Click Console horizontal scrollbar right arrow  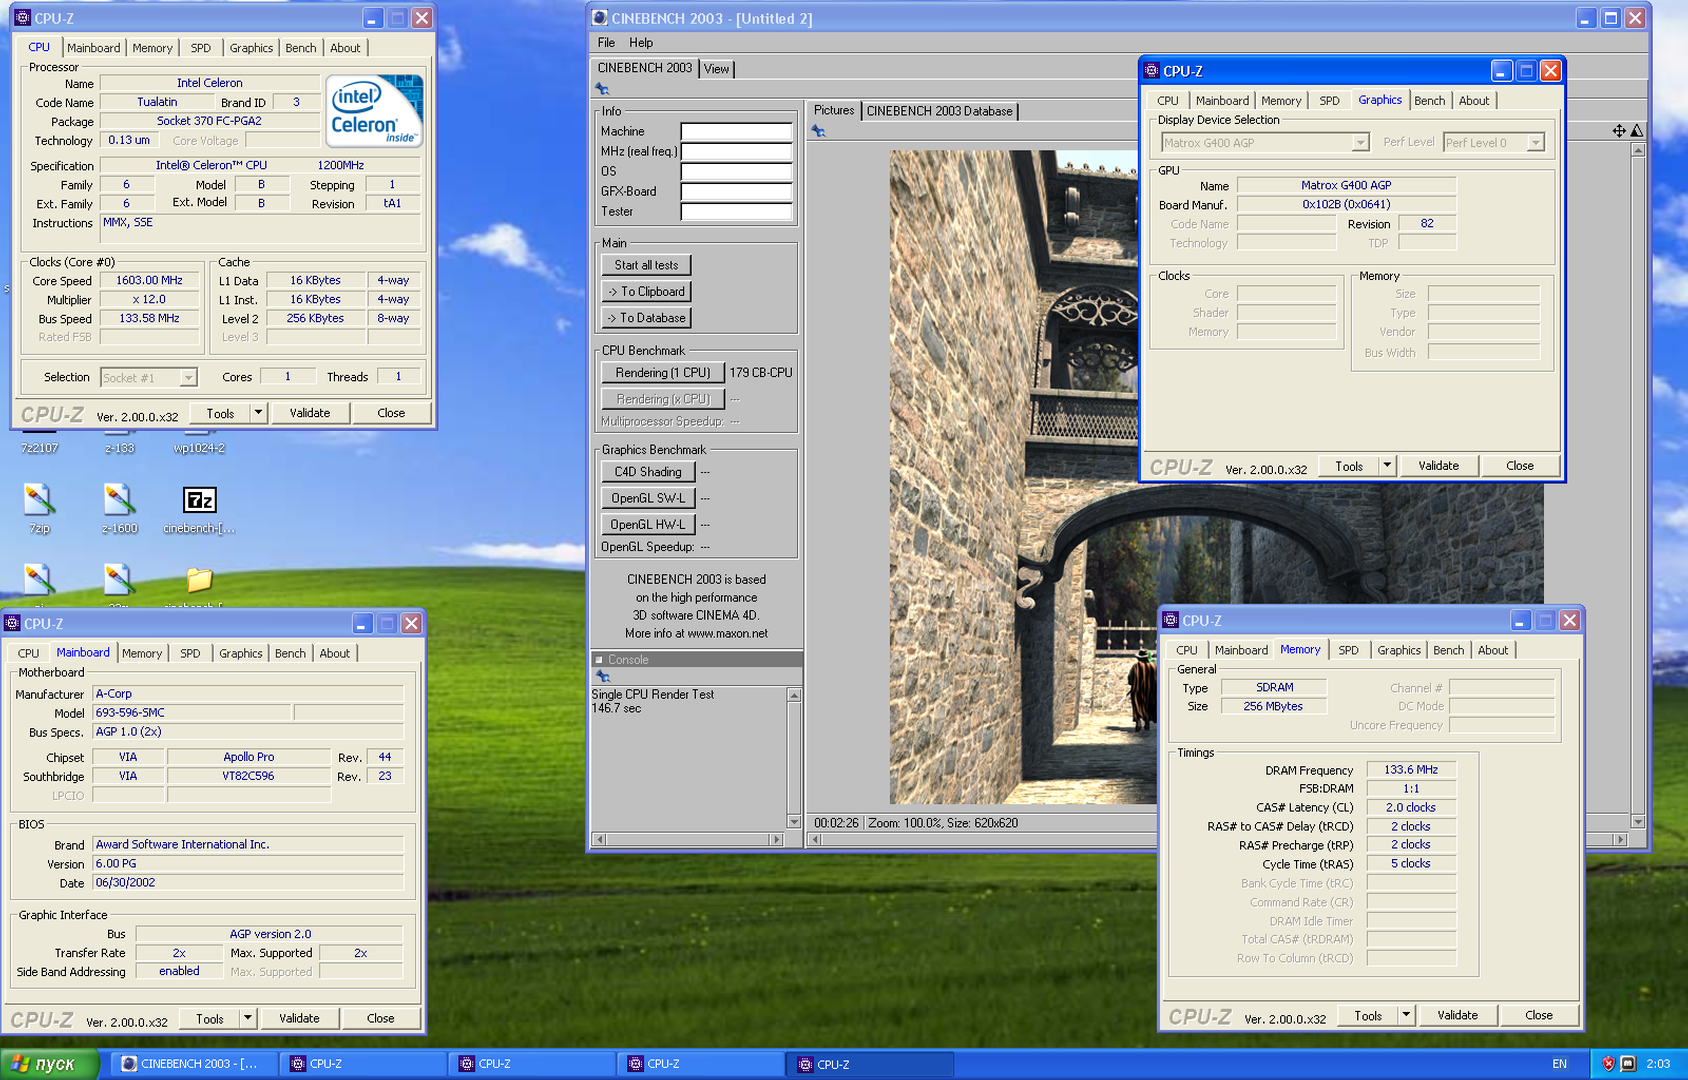pos(777,839)
